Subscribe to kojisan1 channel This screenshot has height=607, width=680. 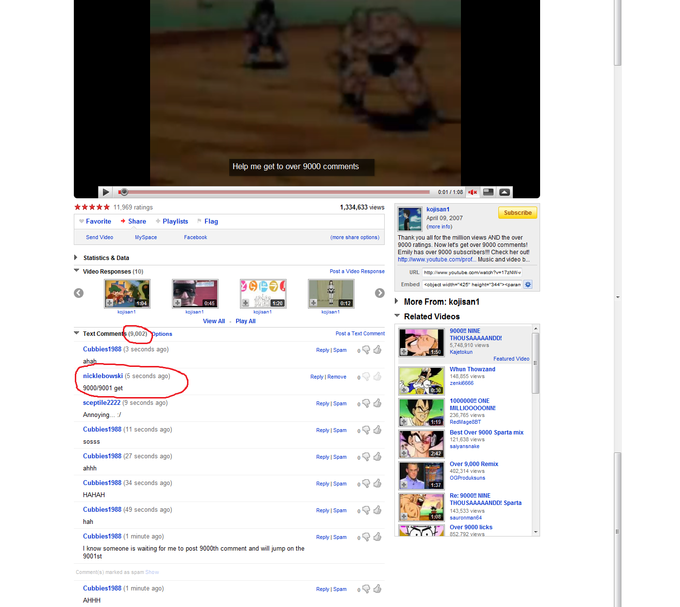coord(517,212)
